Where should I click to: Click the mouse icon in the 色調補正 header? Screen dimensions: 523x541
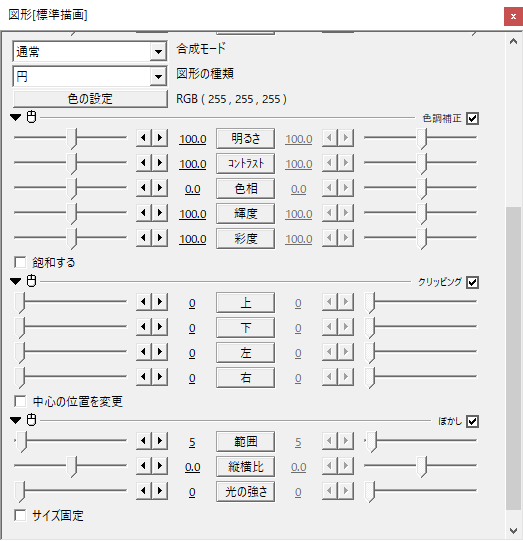coord(31,117)
